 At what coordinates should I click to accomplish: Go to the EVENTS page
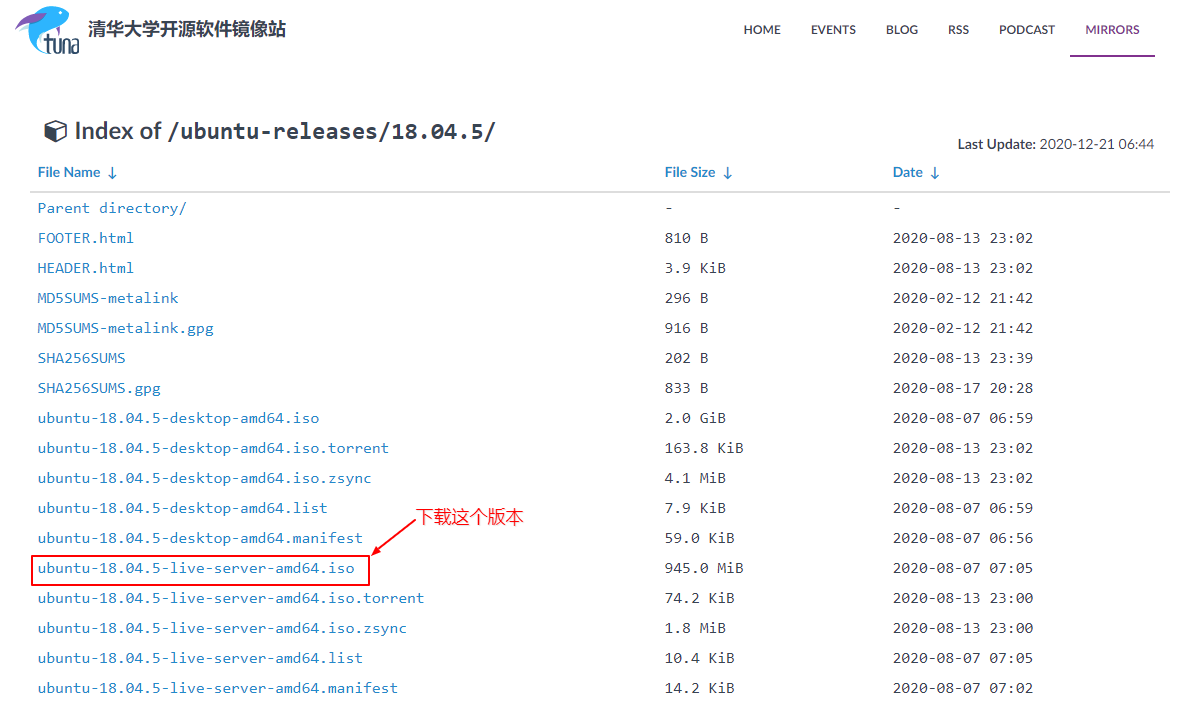[833, 29]
